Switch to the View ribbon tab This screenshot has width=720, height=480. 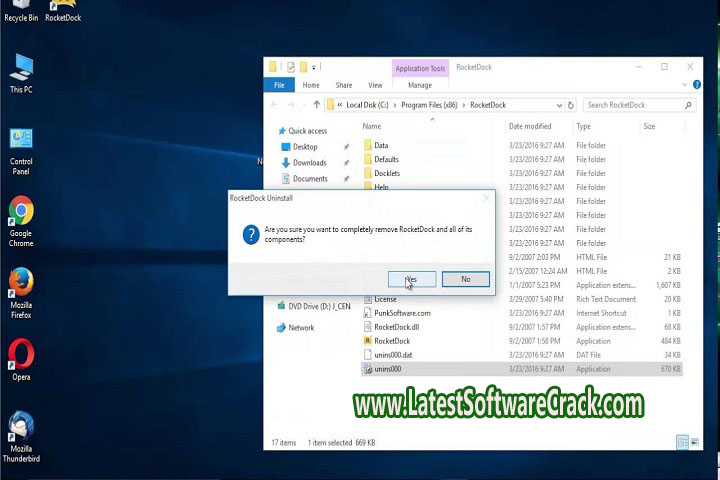coord(375,85)
